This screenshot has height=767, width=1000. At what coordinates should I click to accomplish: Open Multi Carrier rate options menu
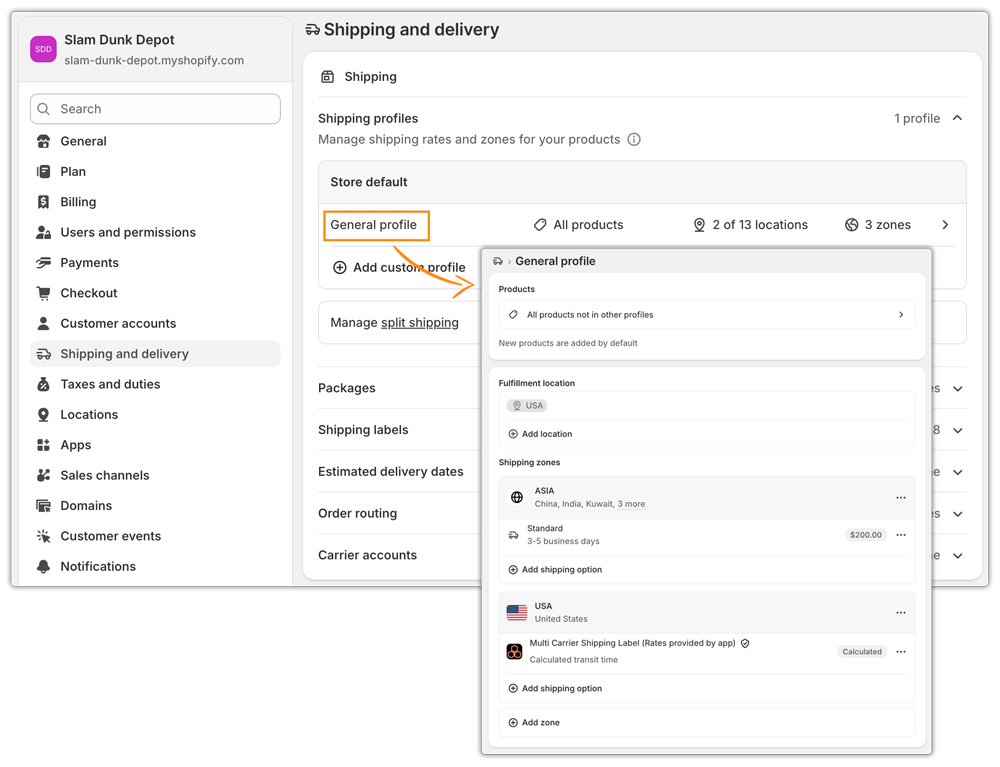coord(901,652)
